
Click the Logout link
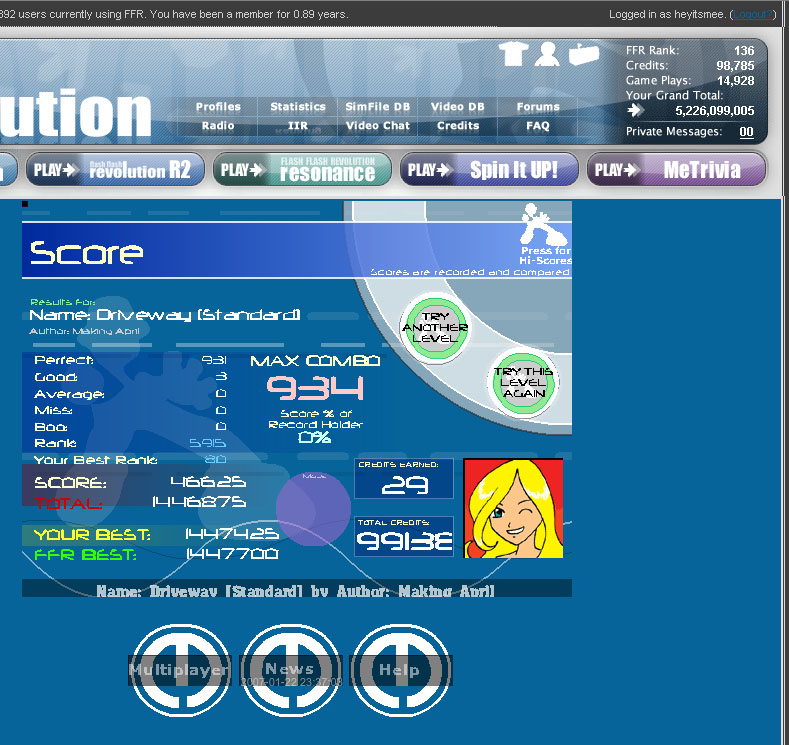752,14
